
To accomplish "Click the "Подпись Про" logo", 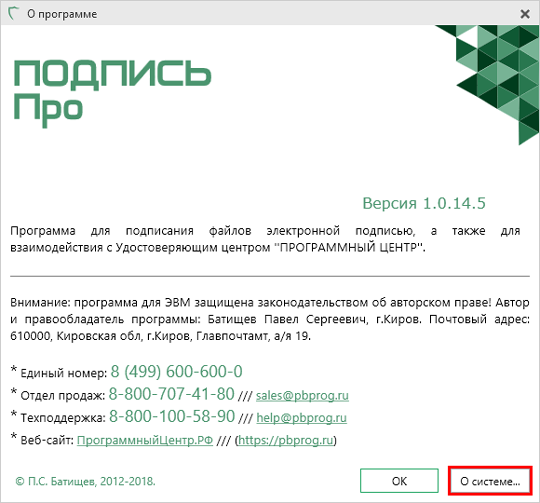I will (112, 92).
